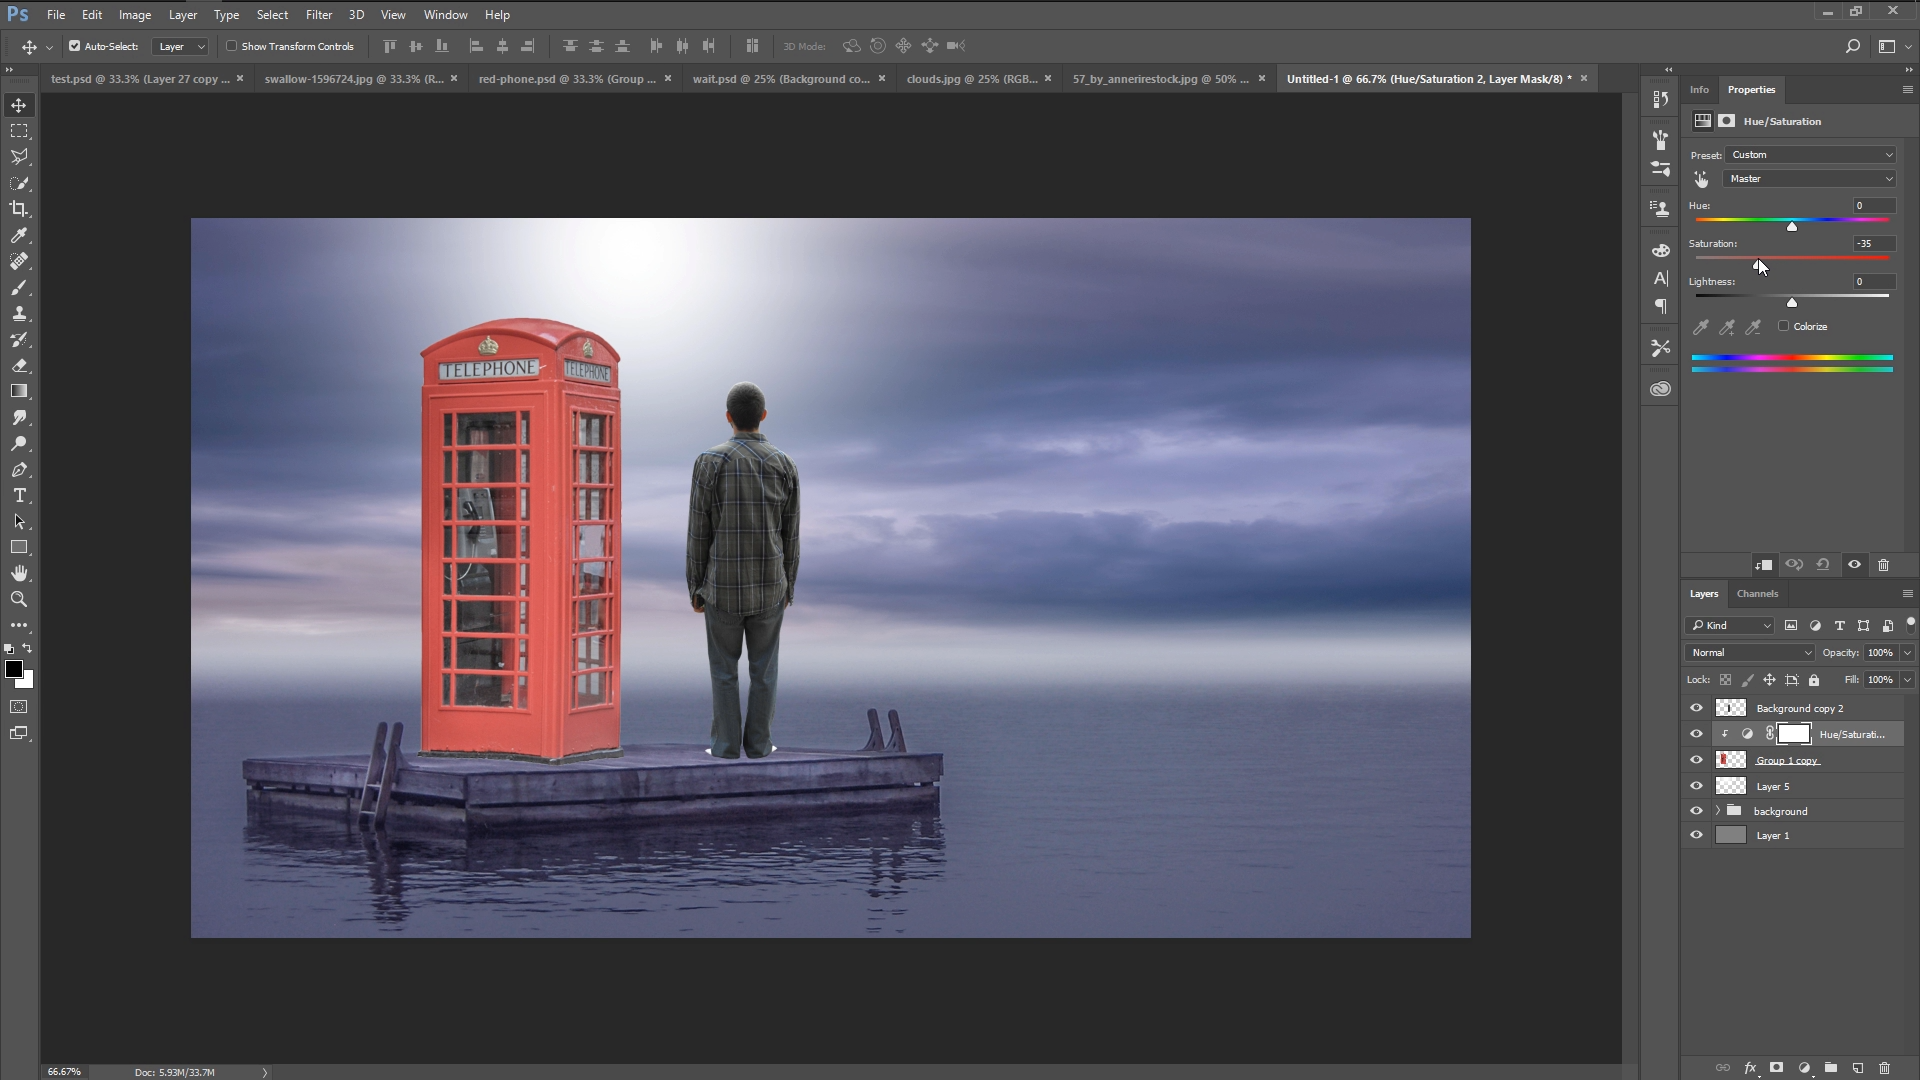Open the Opacity value dropdown arrow
Screen dimensions: 1920x1080
click(1907, 653)
